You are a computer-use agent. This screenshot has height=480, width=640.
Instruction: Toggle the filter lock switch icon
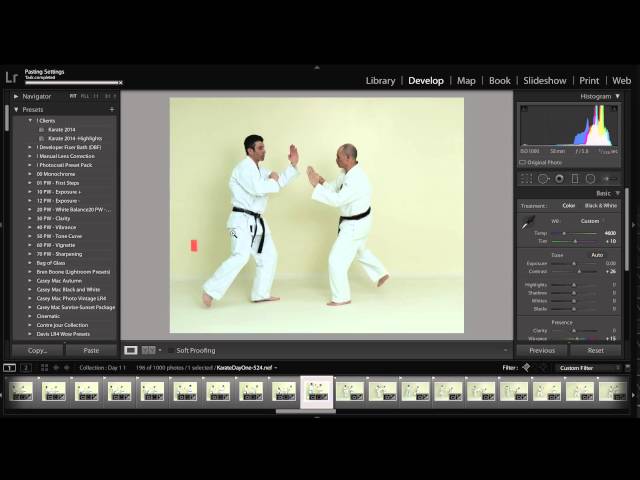point(628,368)
